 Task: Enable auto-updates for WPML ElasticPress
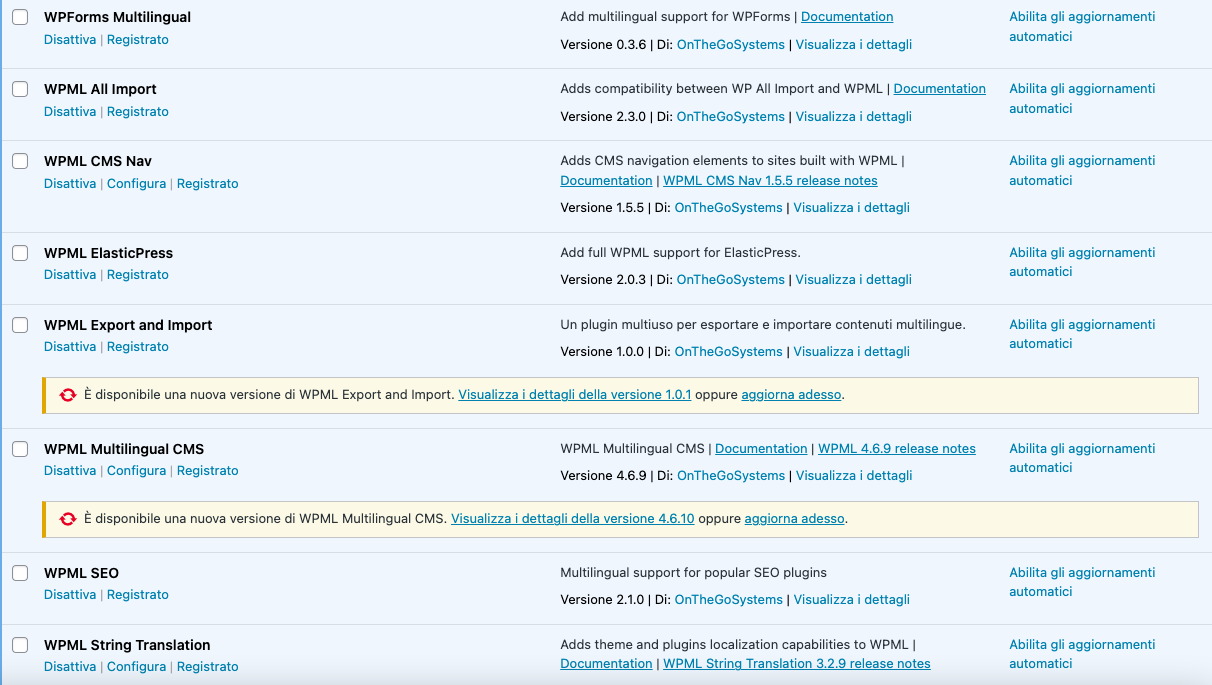(1082, 262)
